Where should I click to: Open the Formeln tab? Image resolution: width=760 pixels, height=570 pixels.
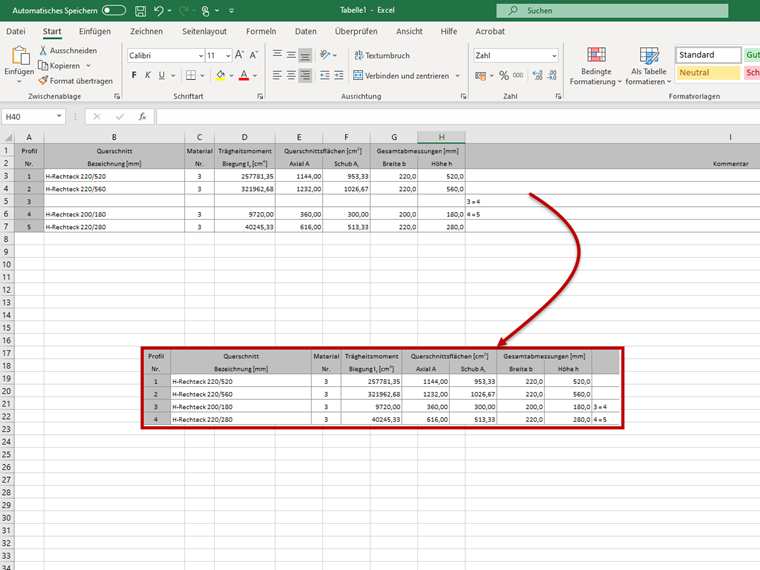click(261, 31)
